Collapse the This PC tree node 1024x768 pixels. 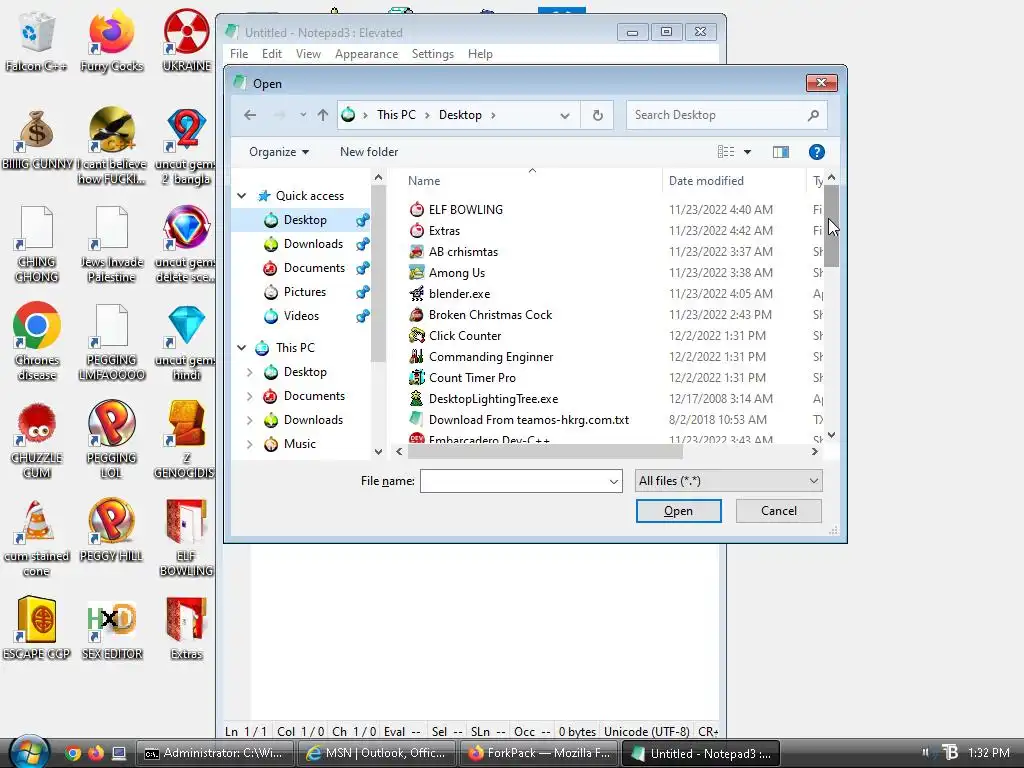(x=242, y=348)
